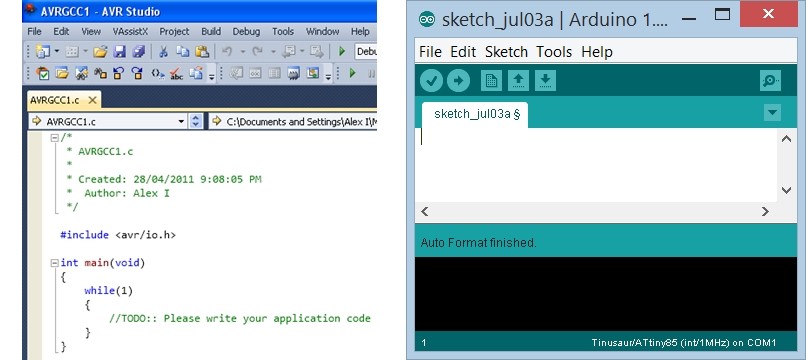Screen dimensions: 806x360
Task: Click Paste clipboard icon in AVR Studio
Action: point(202,51)
